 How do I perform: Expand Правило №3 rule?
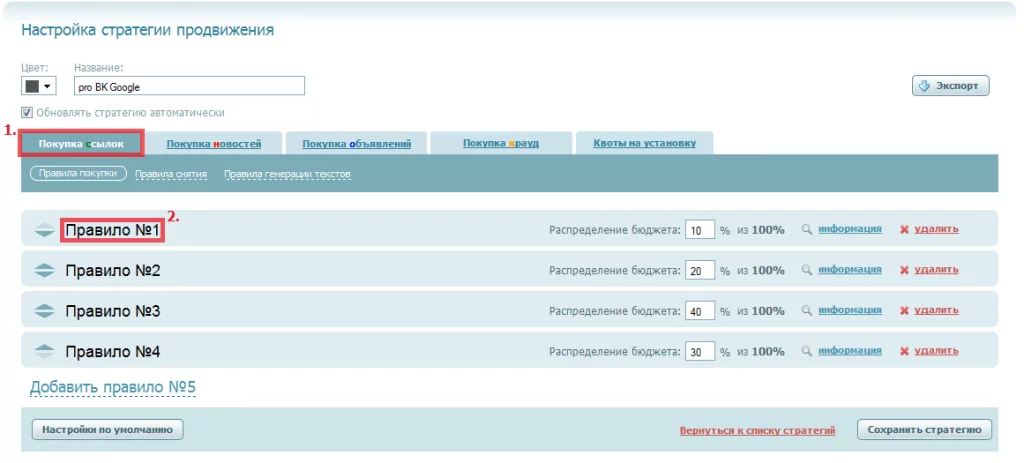(x=112, y=311)
